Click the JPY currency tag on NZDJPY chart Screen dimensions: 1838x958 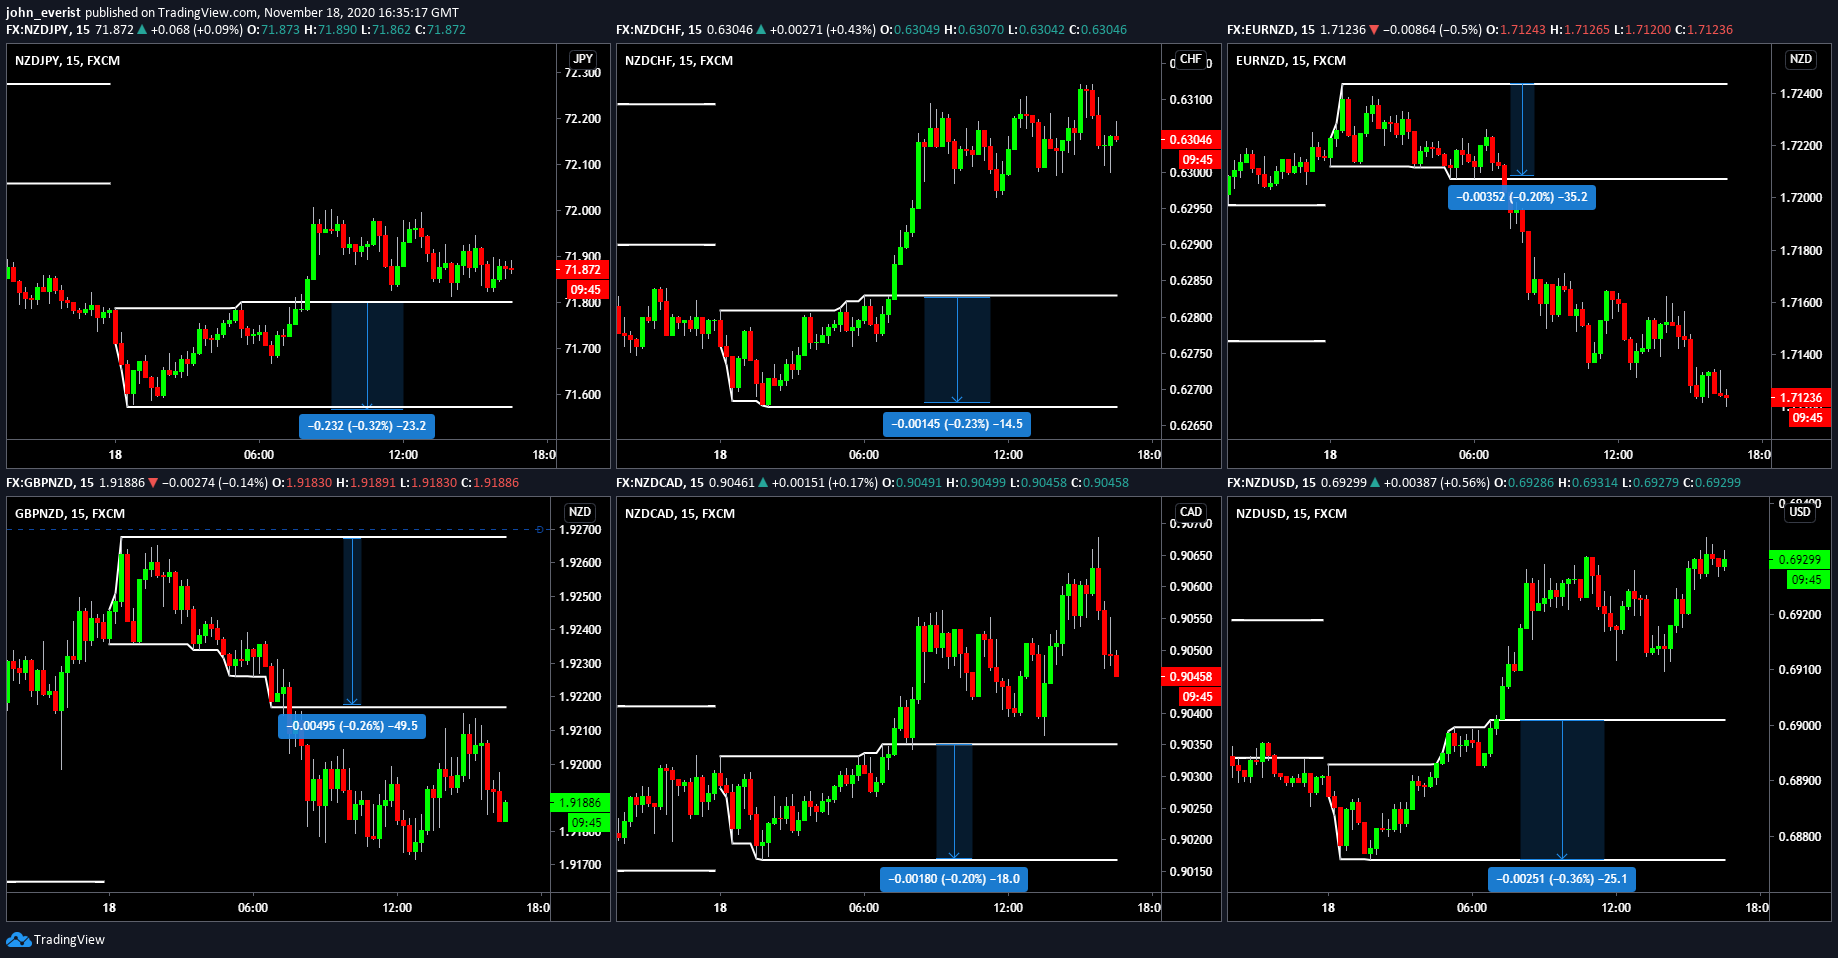point(583,59)
